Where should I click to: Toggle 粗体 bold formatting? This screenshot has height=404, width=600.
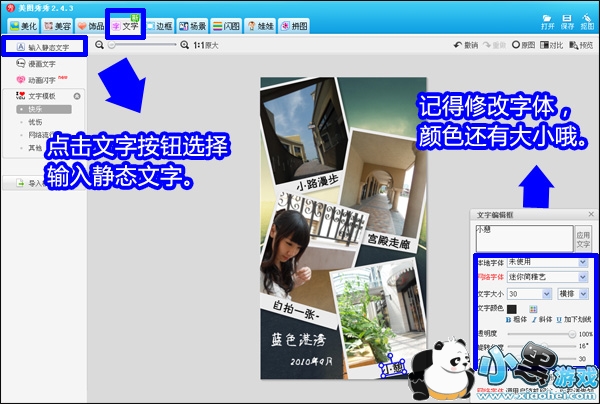pyautogui.click(x=516, y=319)
